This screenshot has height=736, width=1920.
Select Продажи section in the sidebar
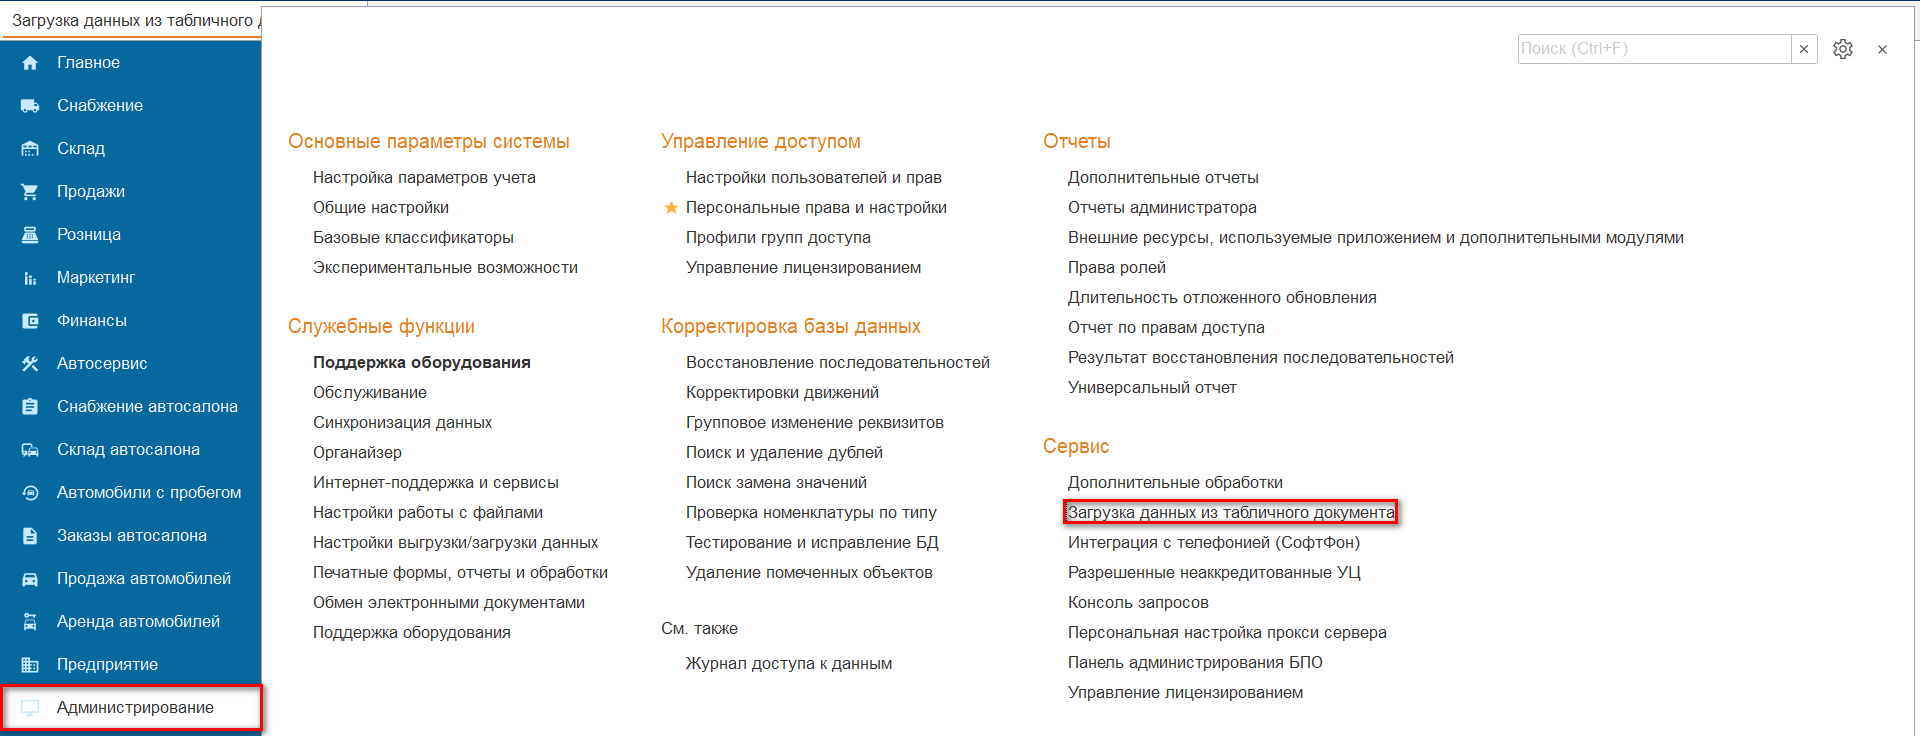coord(91,192)
